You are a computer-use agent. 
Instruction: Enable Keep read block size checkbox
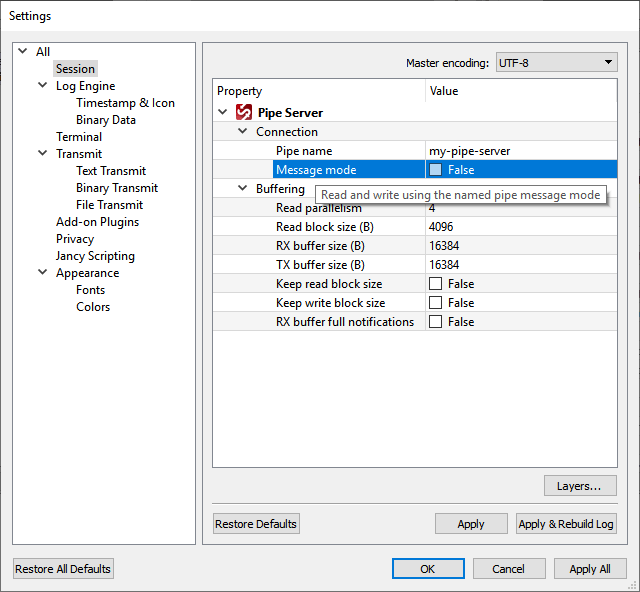tap(436, 283)
